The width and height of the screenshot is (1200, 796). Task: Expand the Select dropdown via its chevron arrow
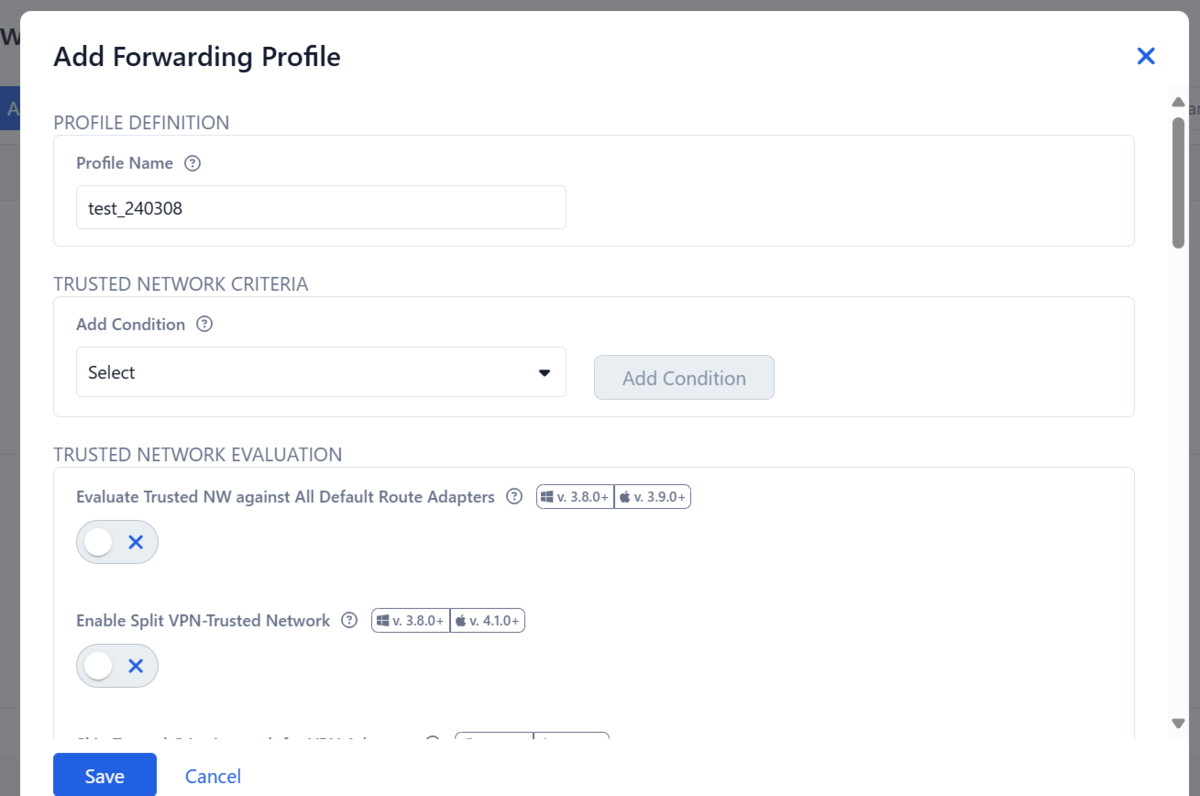click(x=544, y=371)
